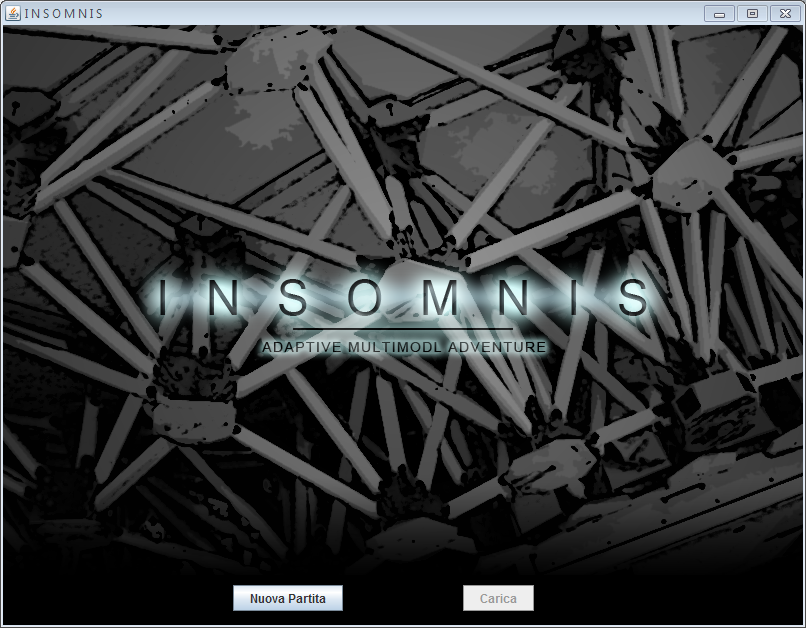This screenshot has width=806, height=628.
Task: Maximize the INSOMNIS game window
Action: tap(752, 13)
